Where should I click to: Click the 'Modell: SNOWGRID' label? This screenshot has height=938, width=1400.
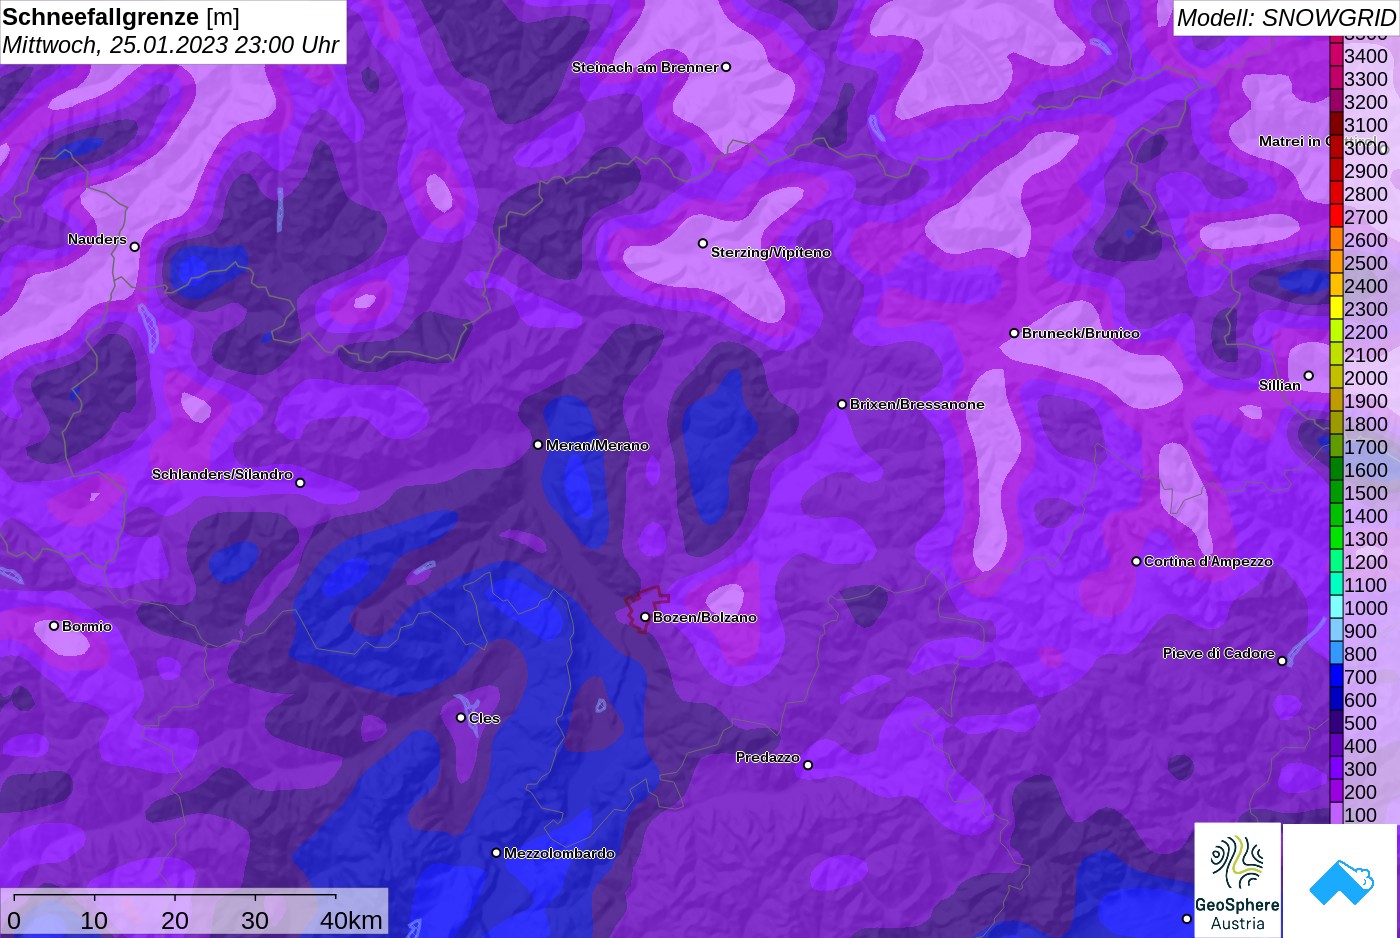click(1286, 18)
